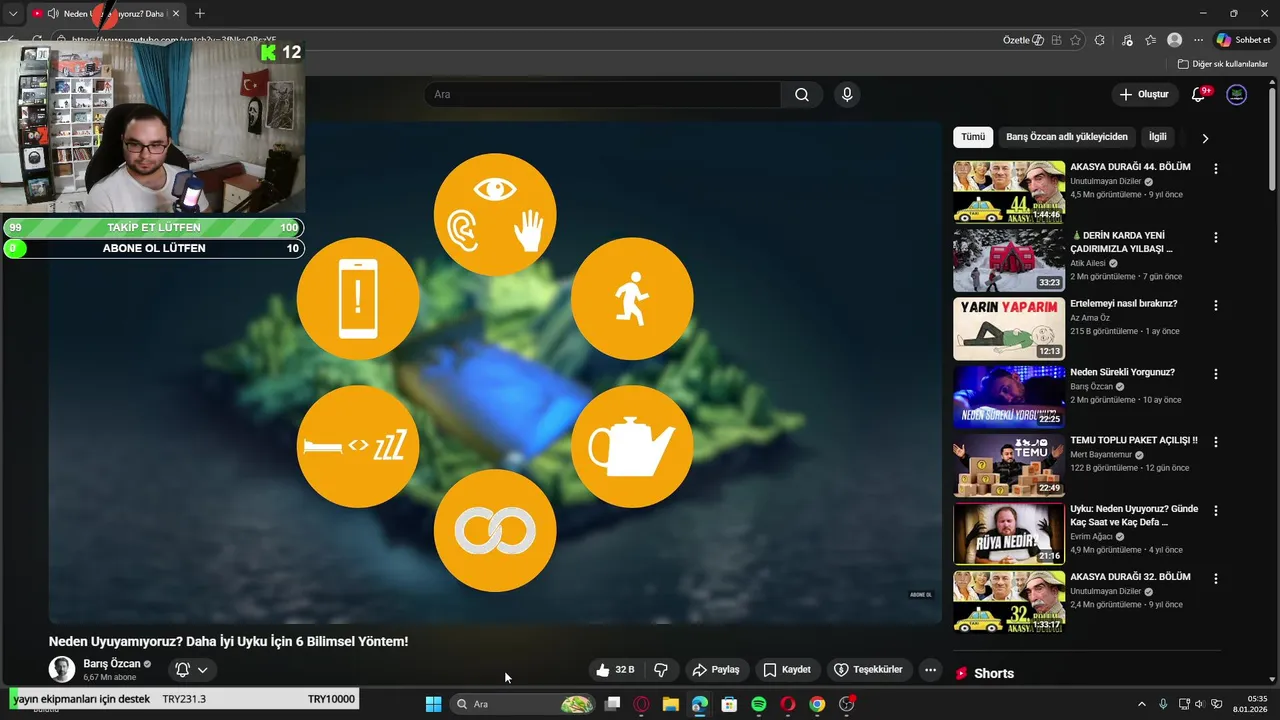Open the Windows Start menu
Image resolution: width=1280 pixels, height=720 pixels.
(x=433, y=704)
